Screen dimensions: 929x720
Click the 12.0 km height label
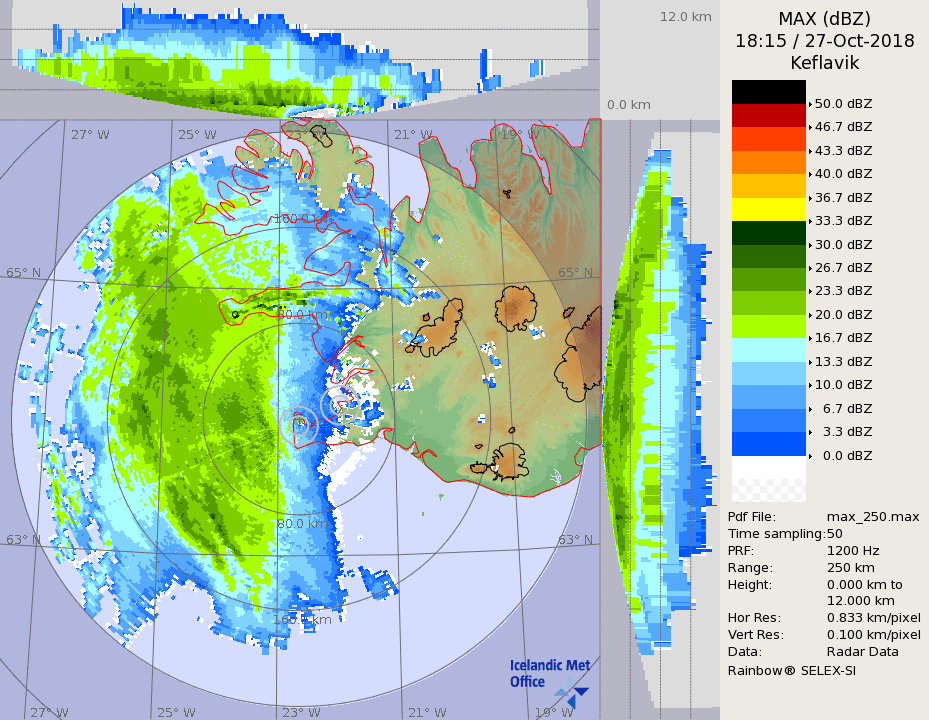(685, 17)
